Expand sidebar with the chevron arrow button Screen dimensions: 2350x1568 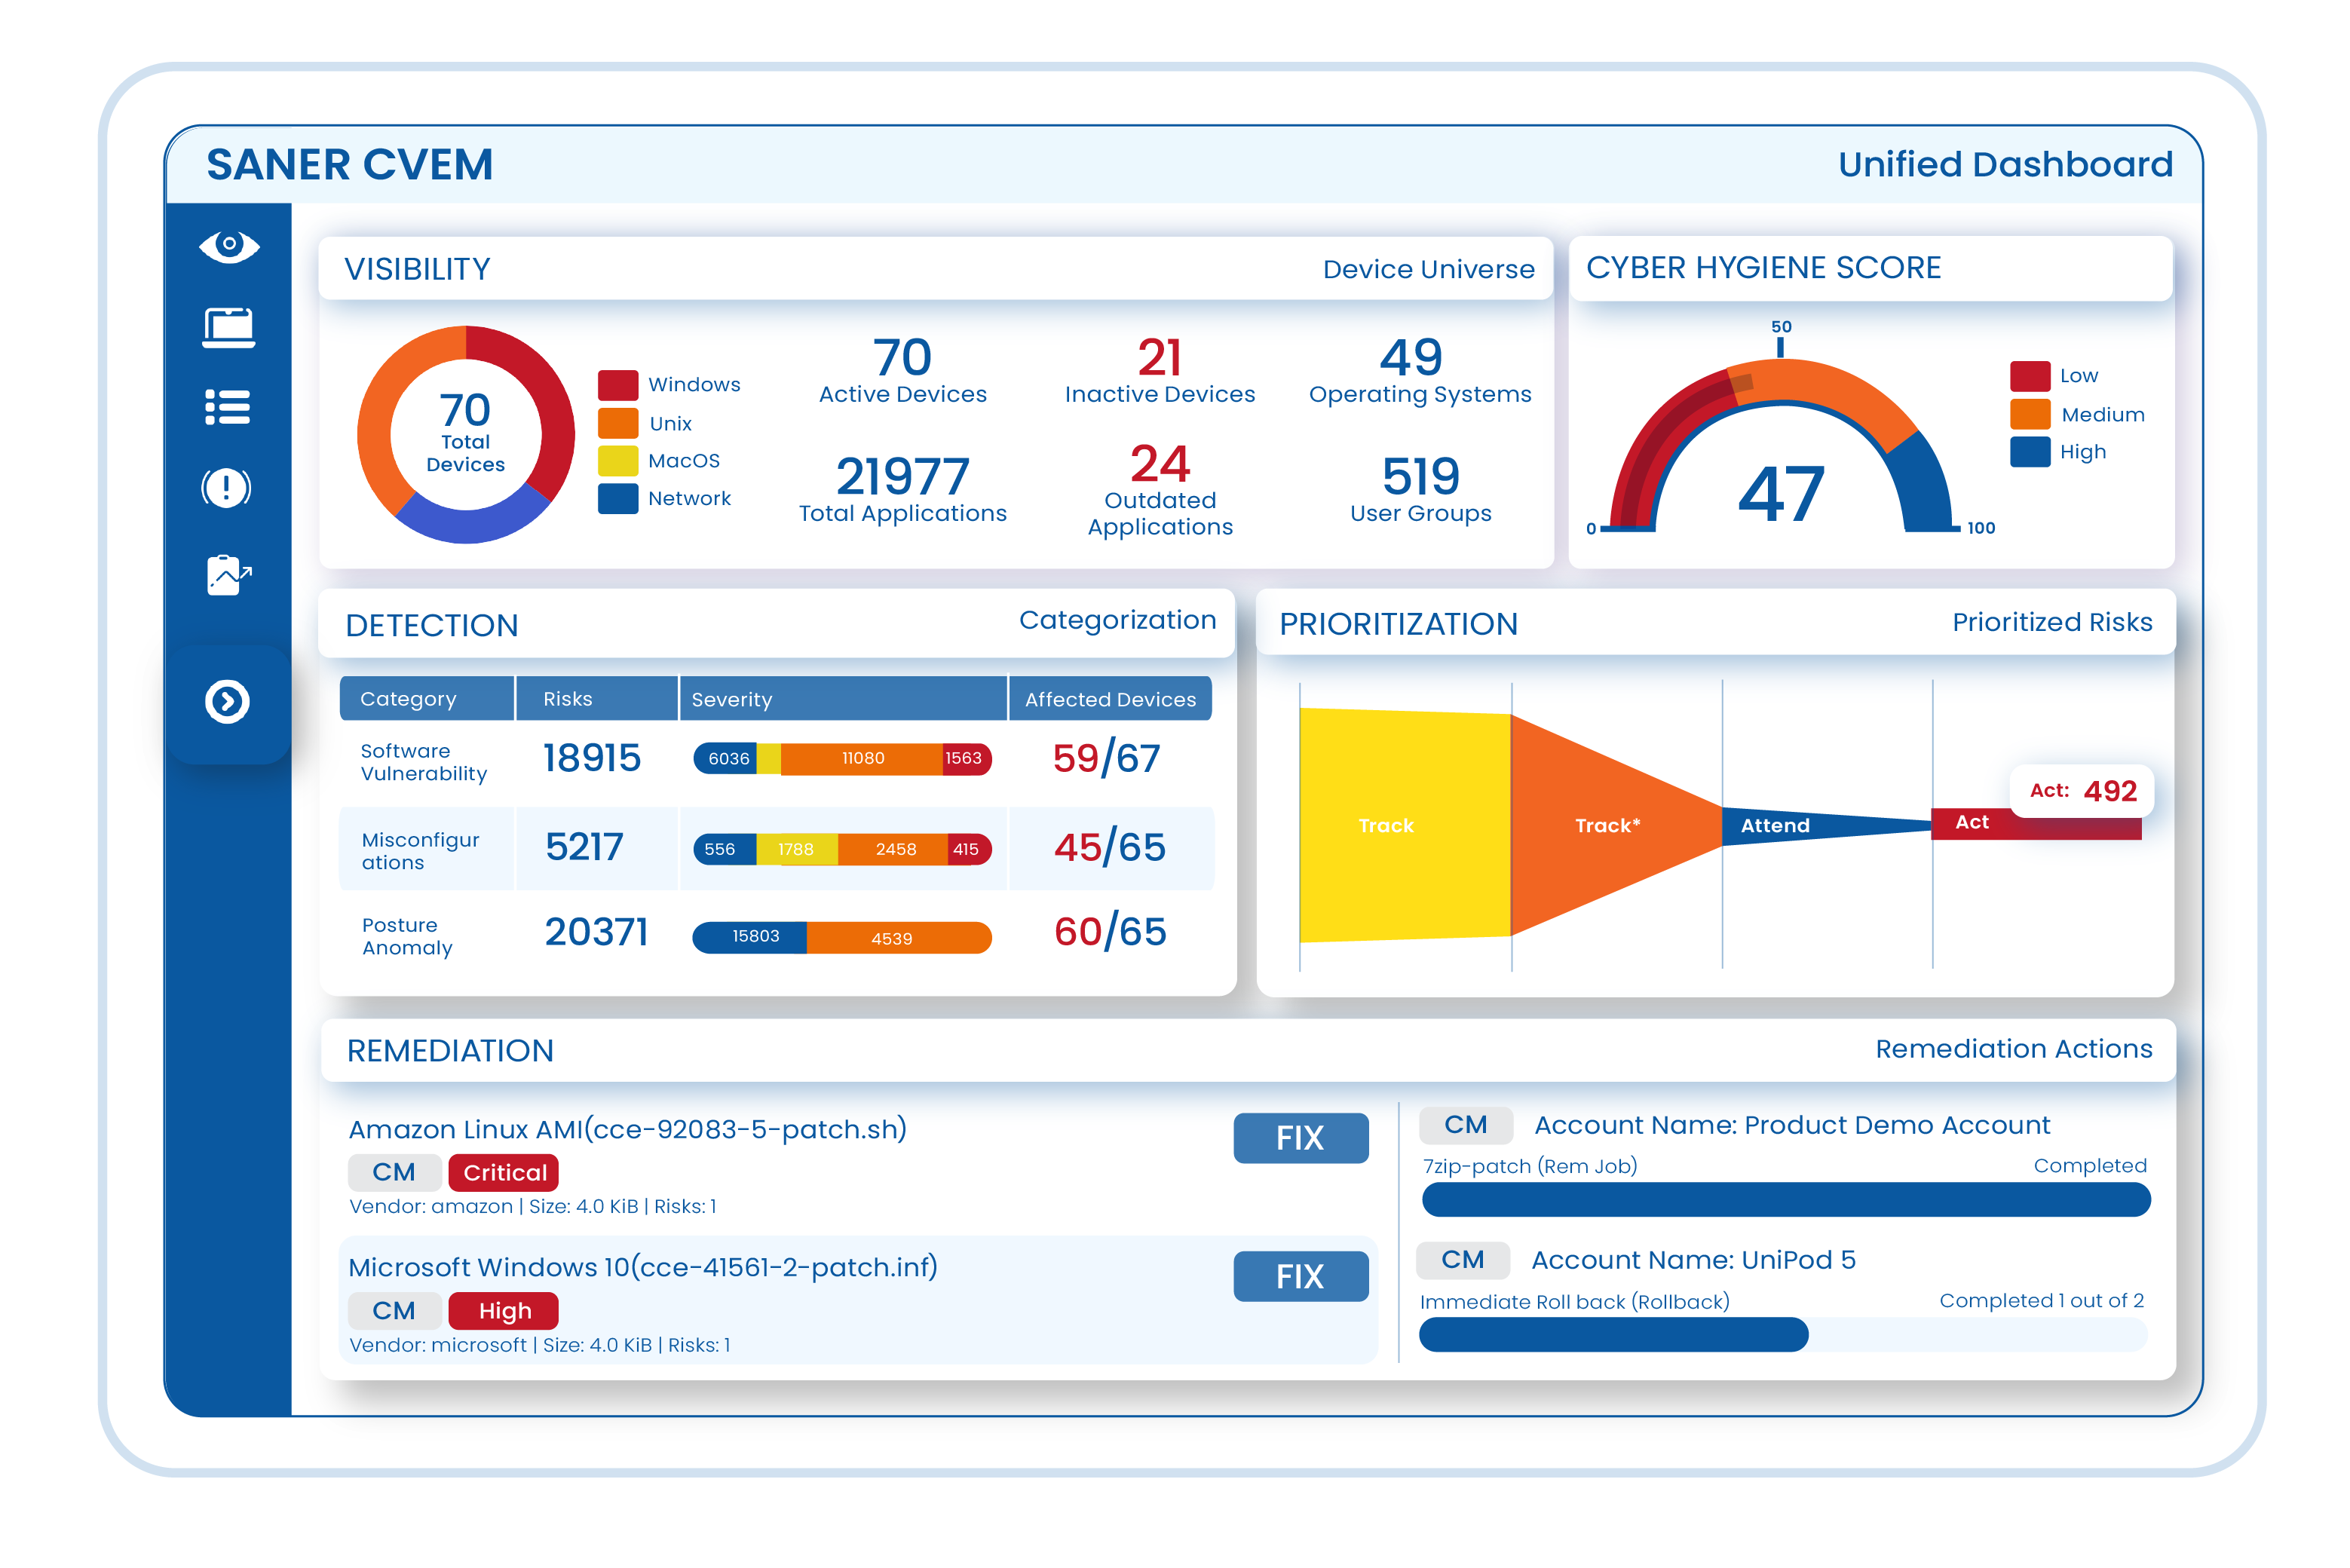pos(228,702)
